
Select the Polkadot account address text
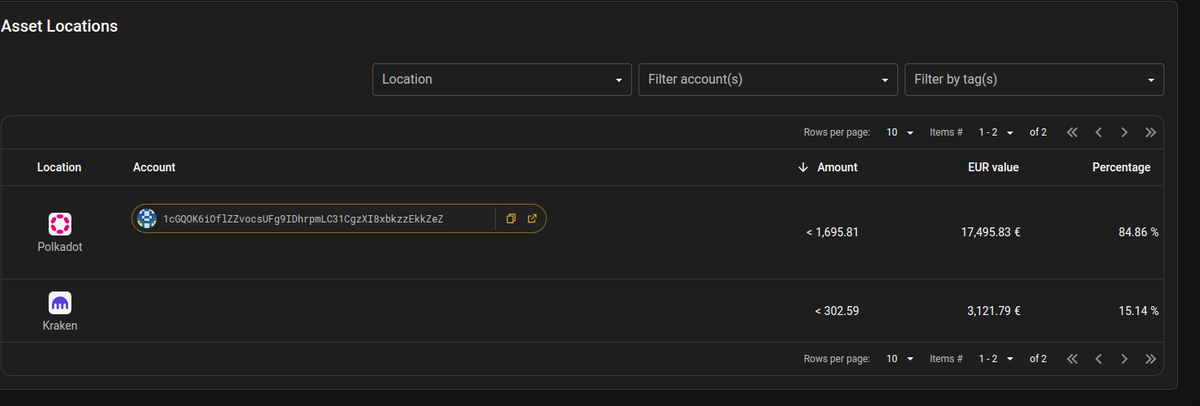click(303, 219)
